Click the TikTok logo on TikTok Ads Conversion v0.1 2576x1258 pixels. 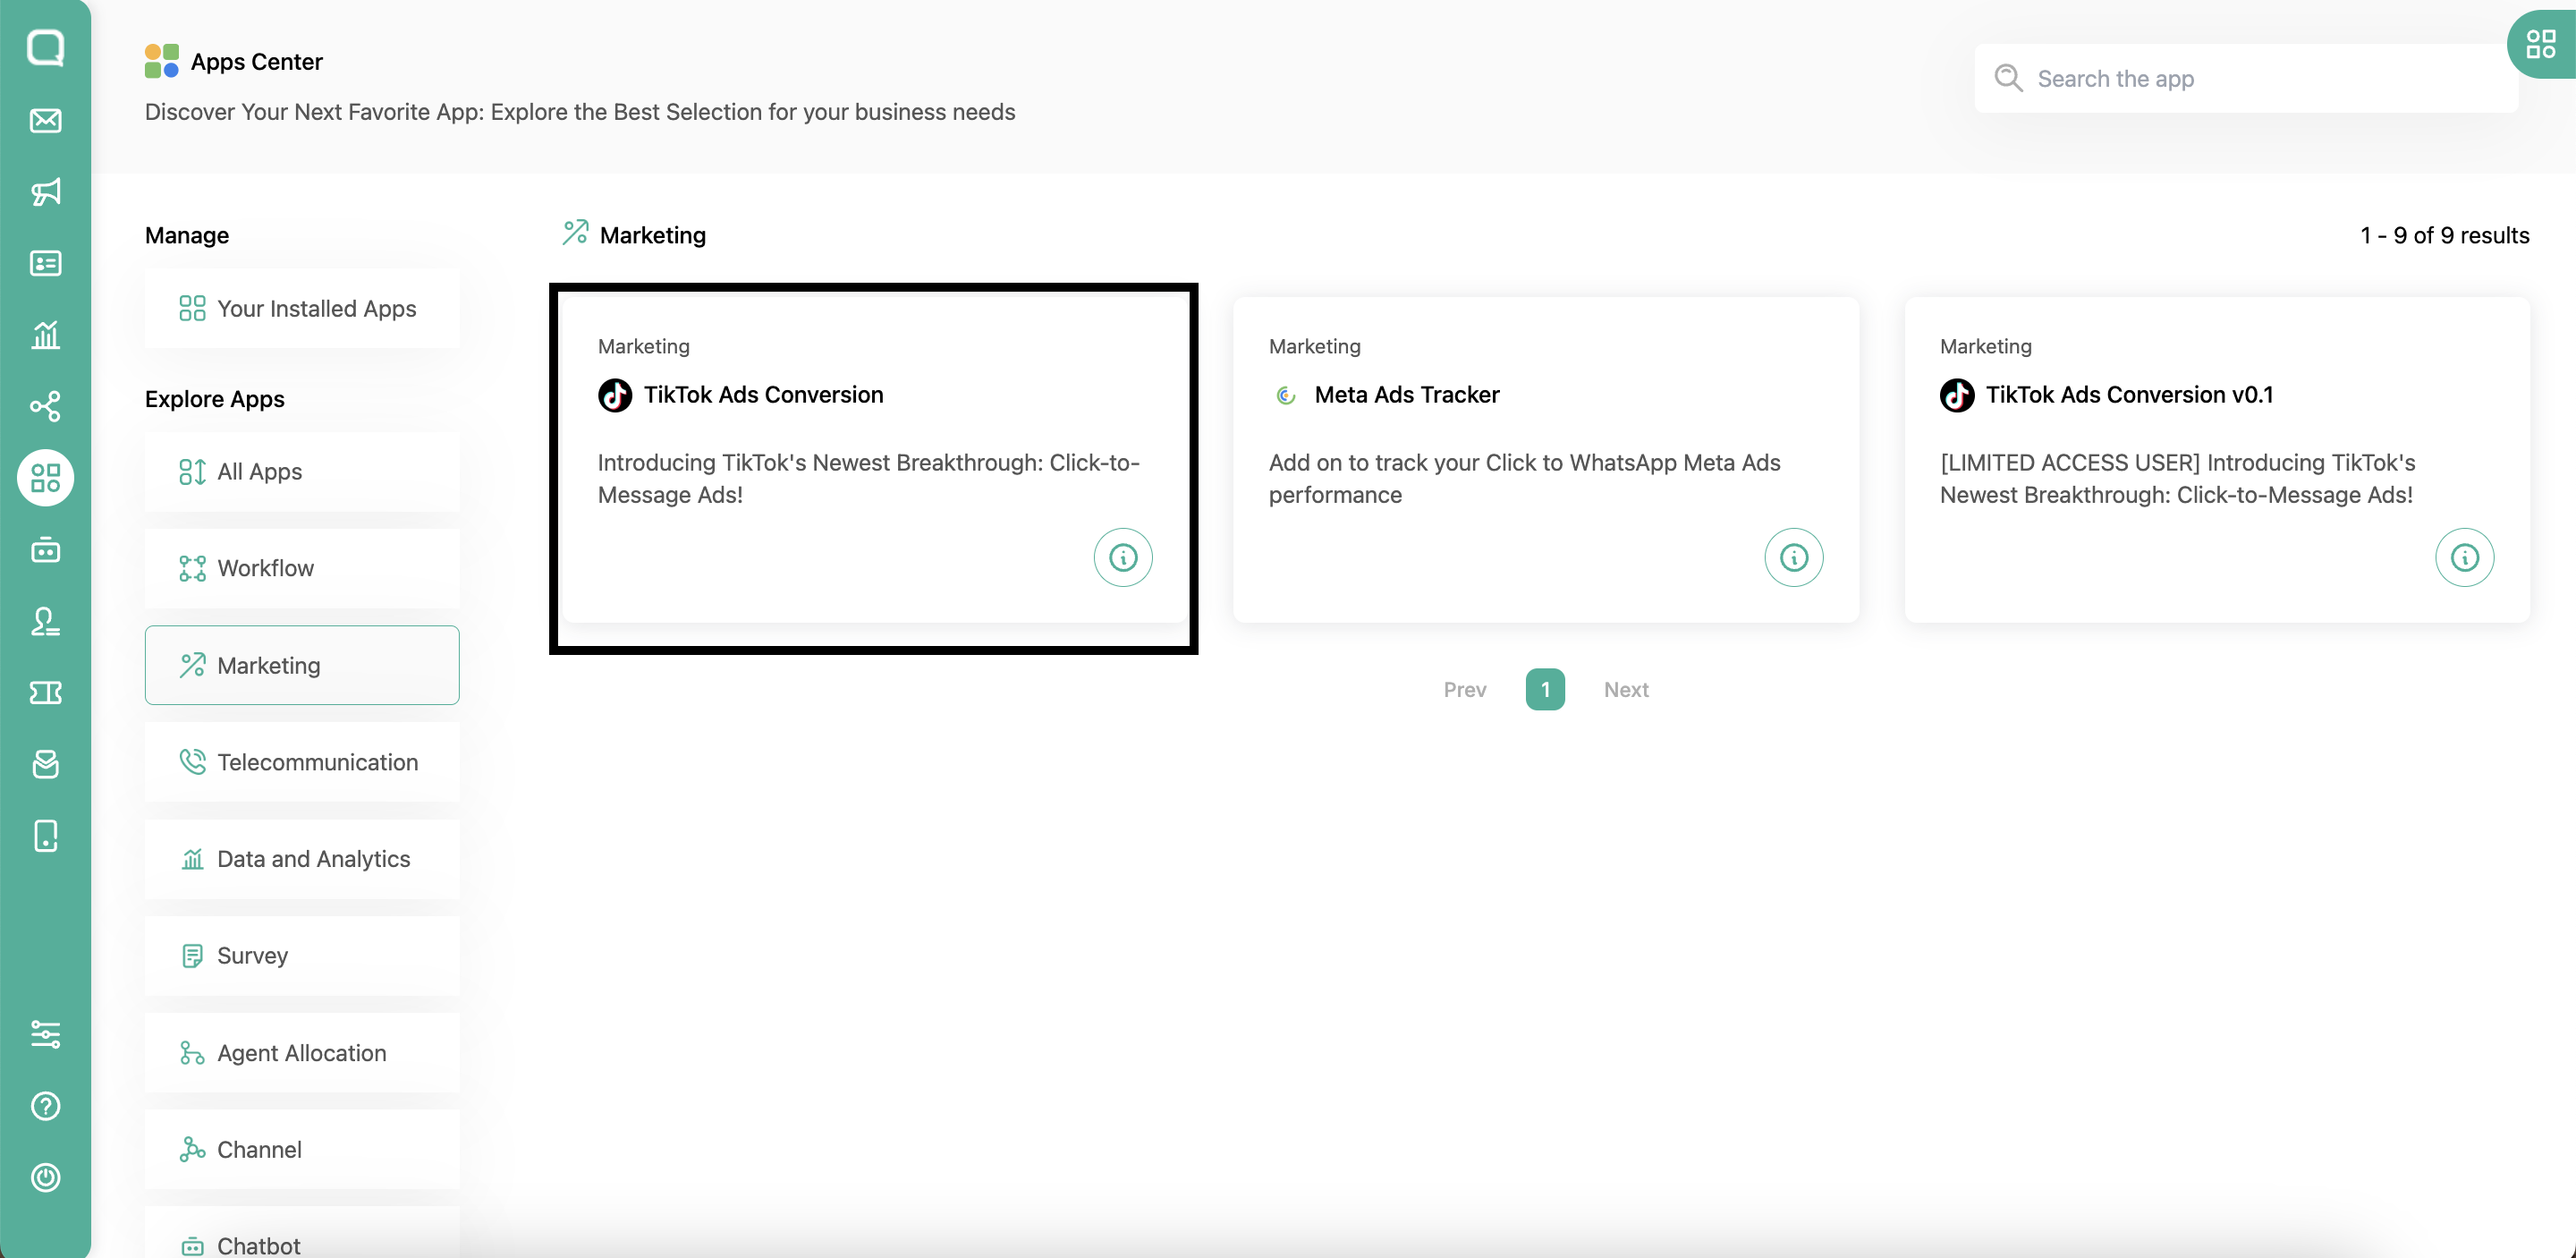(x=1957, y=395)
